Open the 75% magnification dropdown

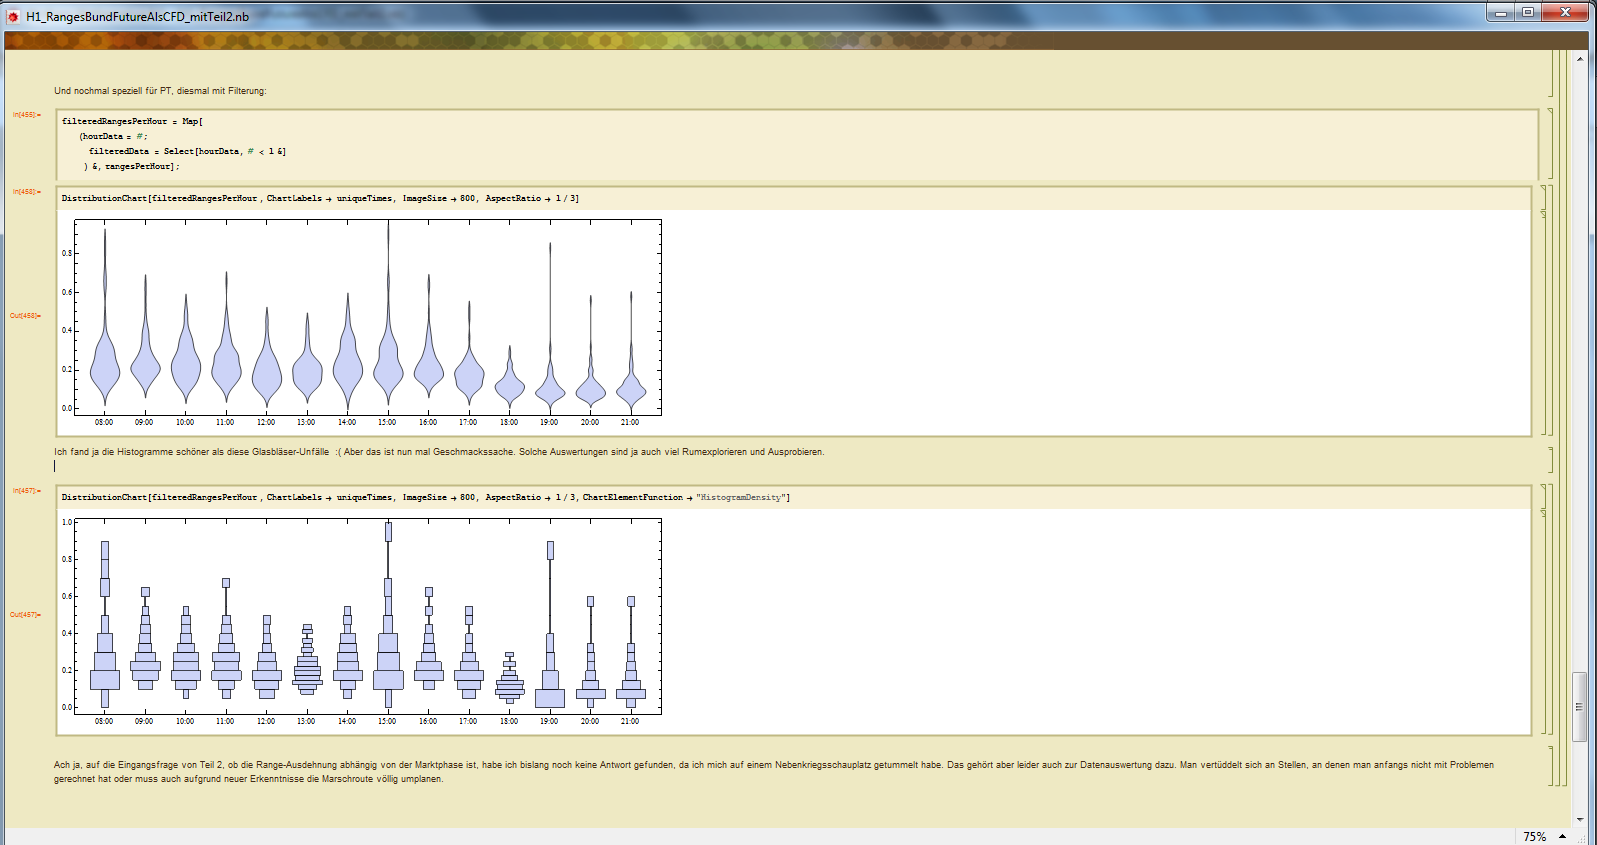coord(1561,836)
